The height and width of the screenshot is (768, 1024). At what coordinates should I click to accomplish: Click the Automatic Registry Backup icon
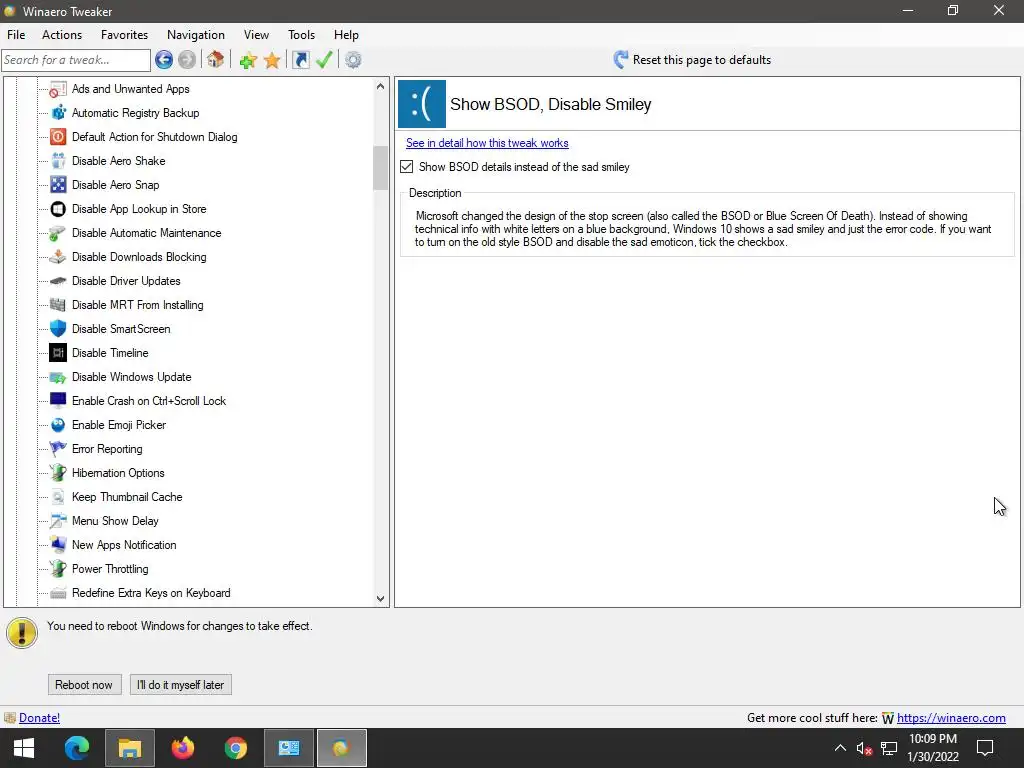[58, 113]
